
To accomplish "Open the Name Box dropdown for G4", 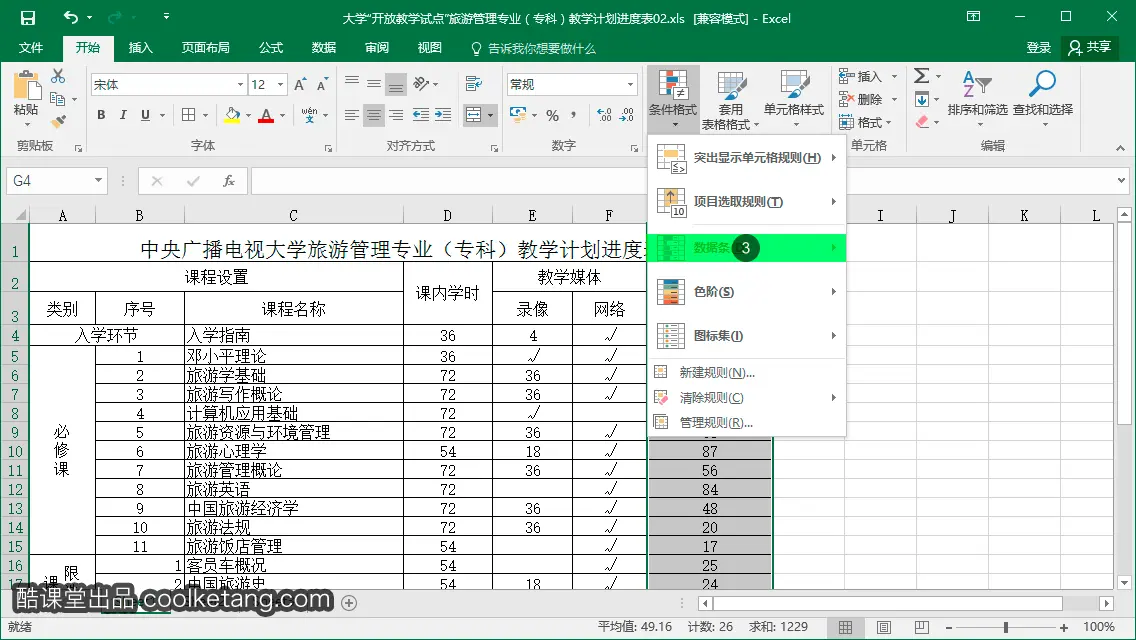I will point(98,180).
